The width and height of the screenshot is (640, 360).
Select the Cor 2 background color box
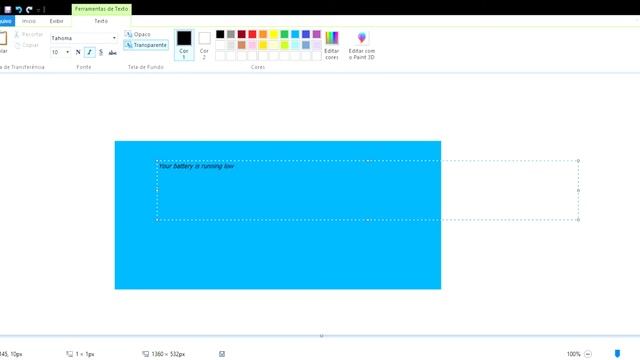click(x=204, y=45)
